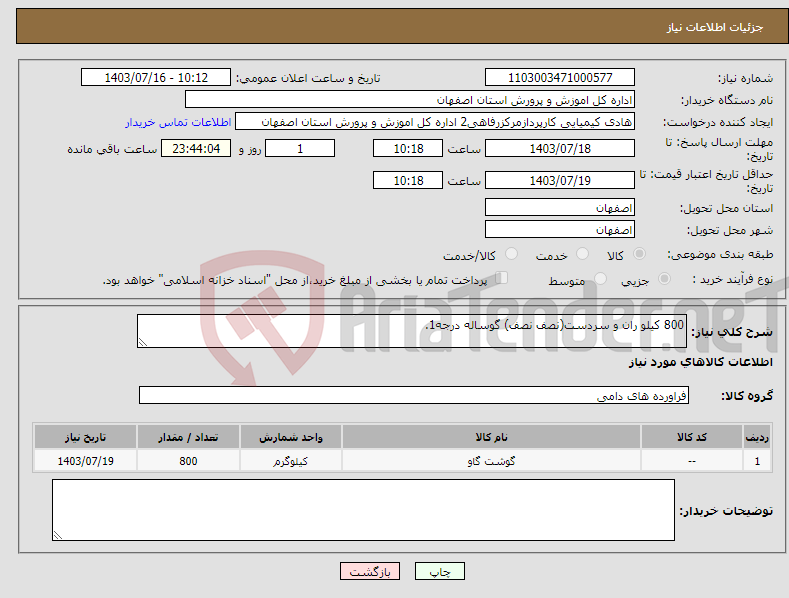
Task: Toggle the treasury bonds payment checkbox
Action: (x=501, y=278)
